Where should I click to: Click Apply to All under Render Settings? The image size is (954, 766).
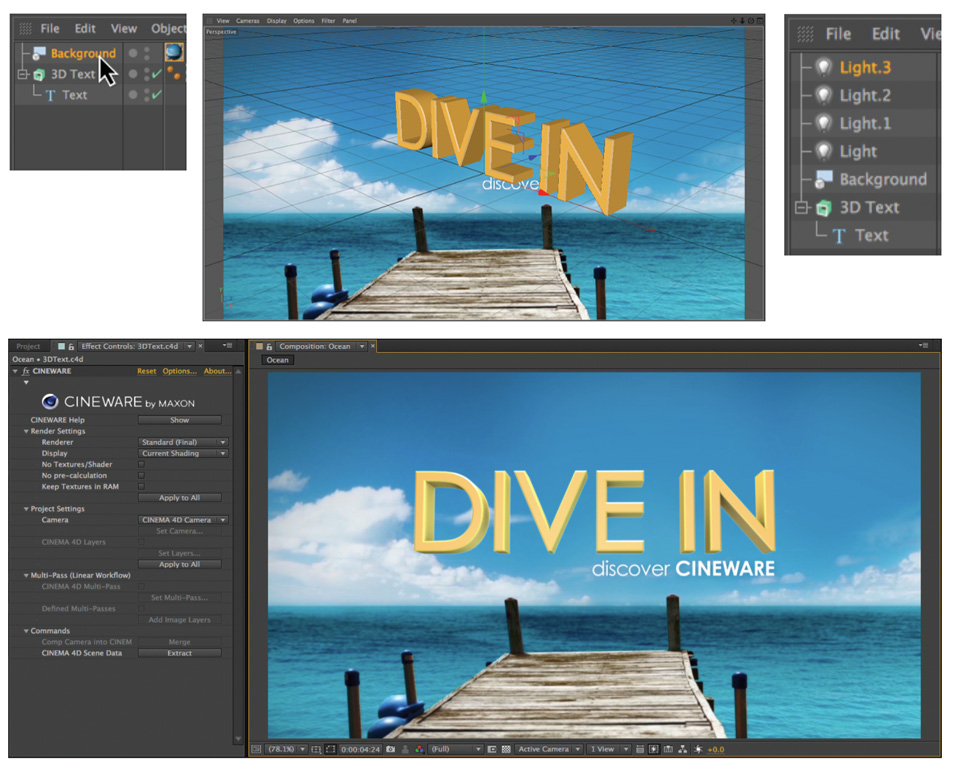pyautogui.click(x=179, y=498)
